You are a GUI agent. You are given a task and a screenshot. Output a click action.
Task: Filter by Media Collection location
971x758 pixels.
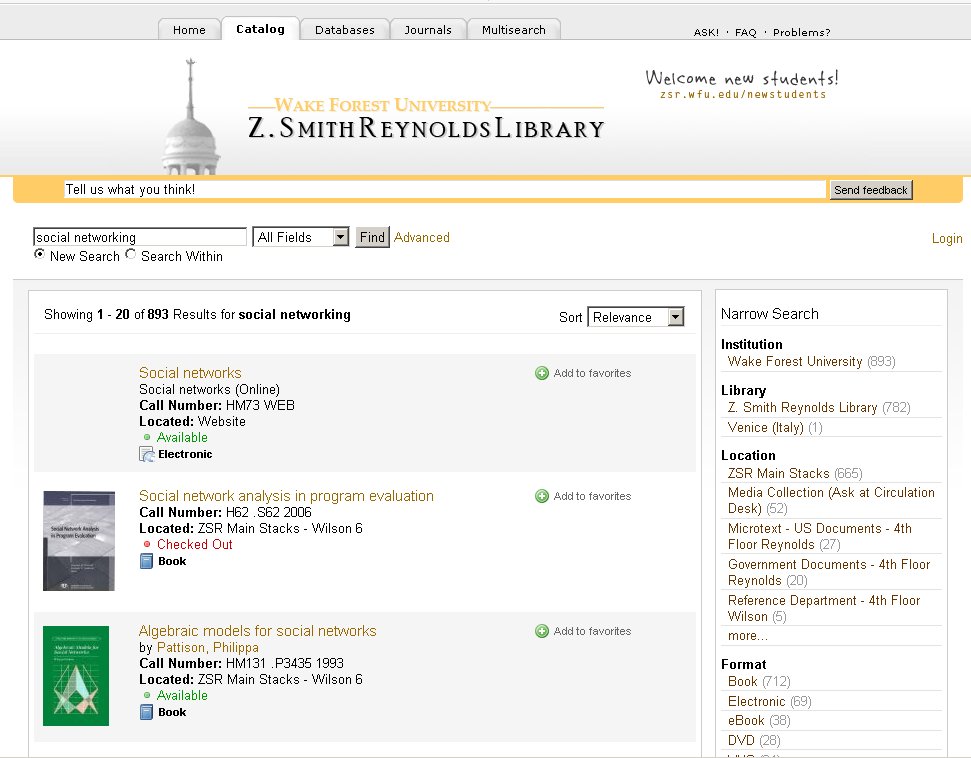(831, 500)
